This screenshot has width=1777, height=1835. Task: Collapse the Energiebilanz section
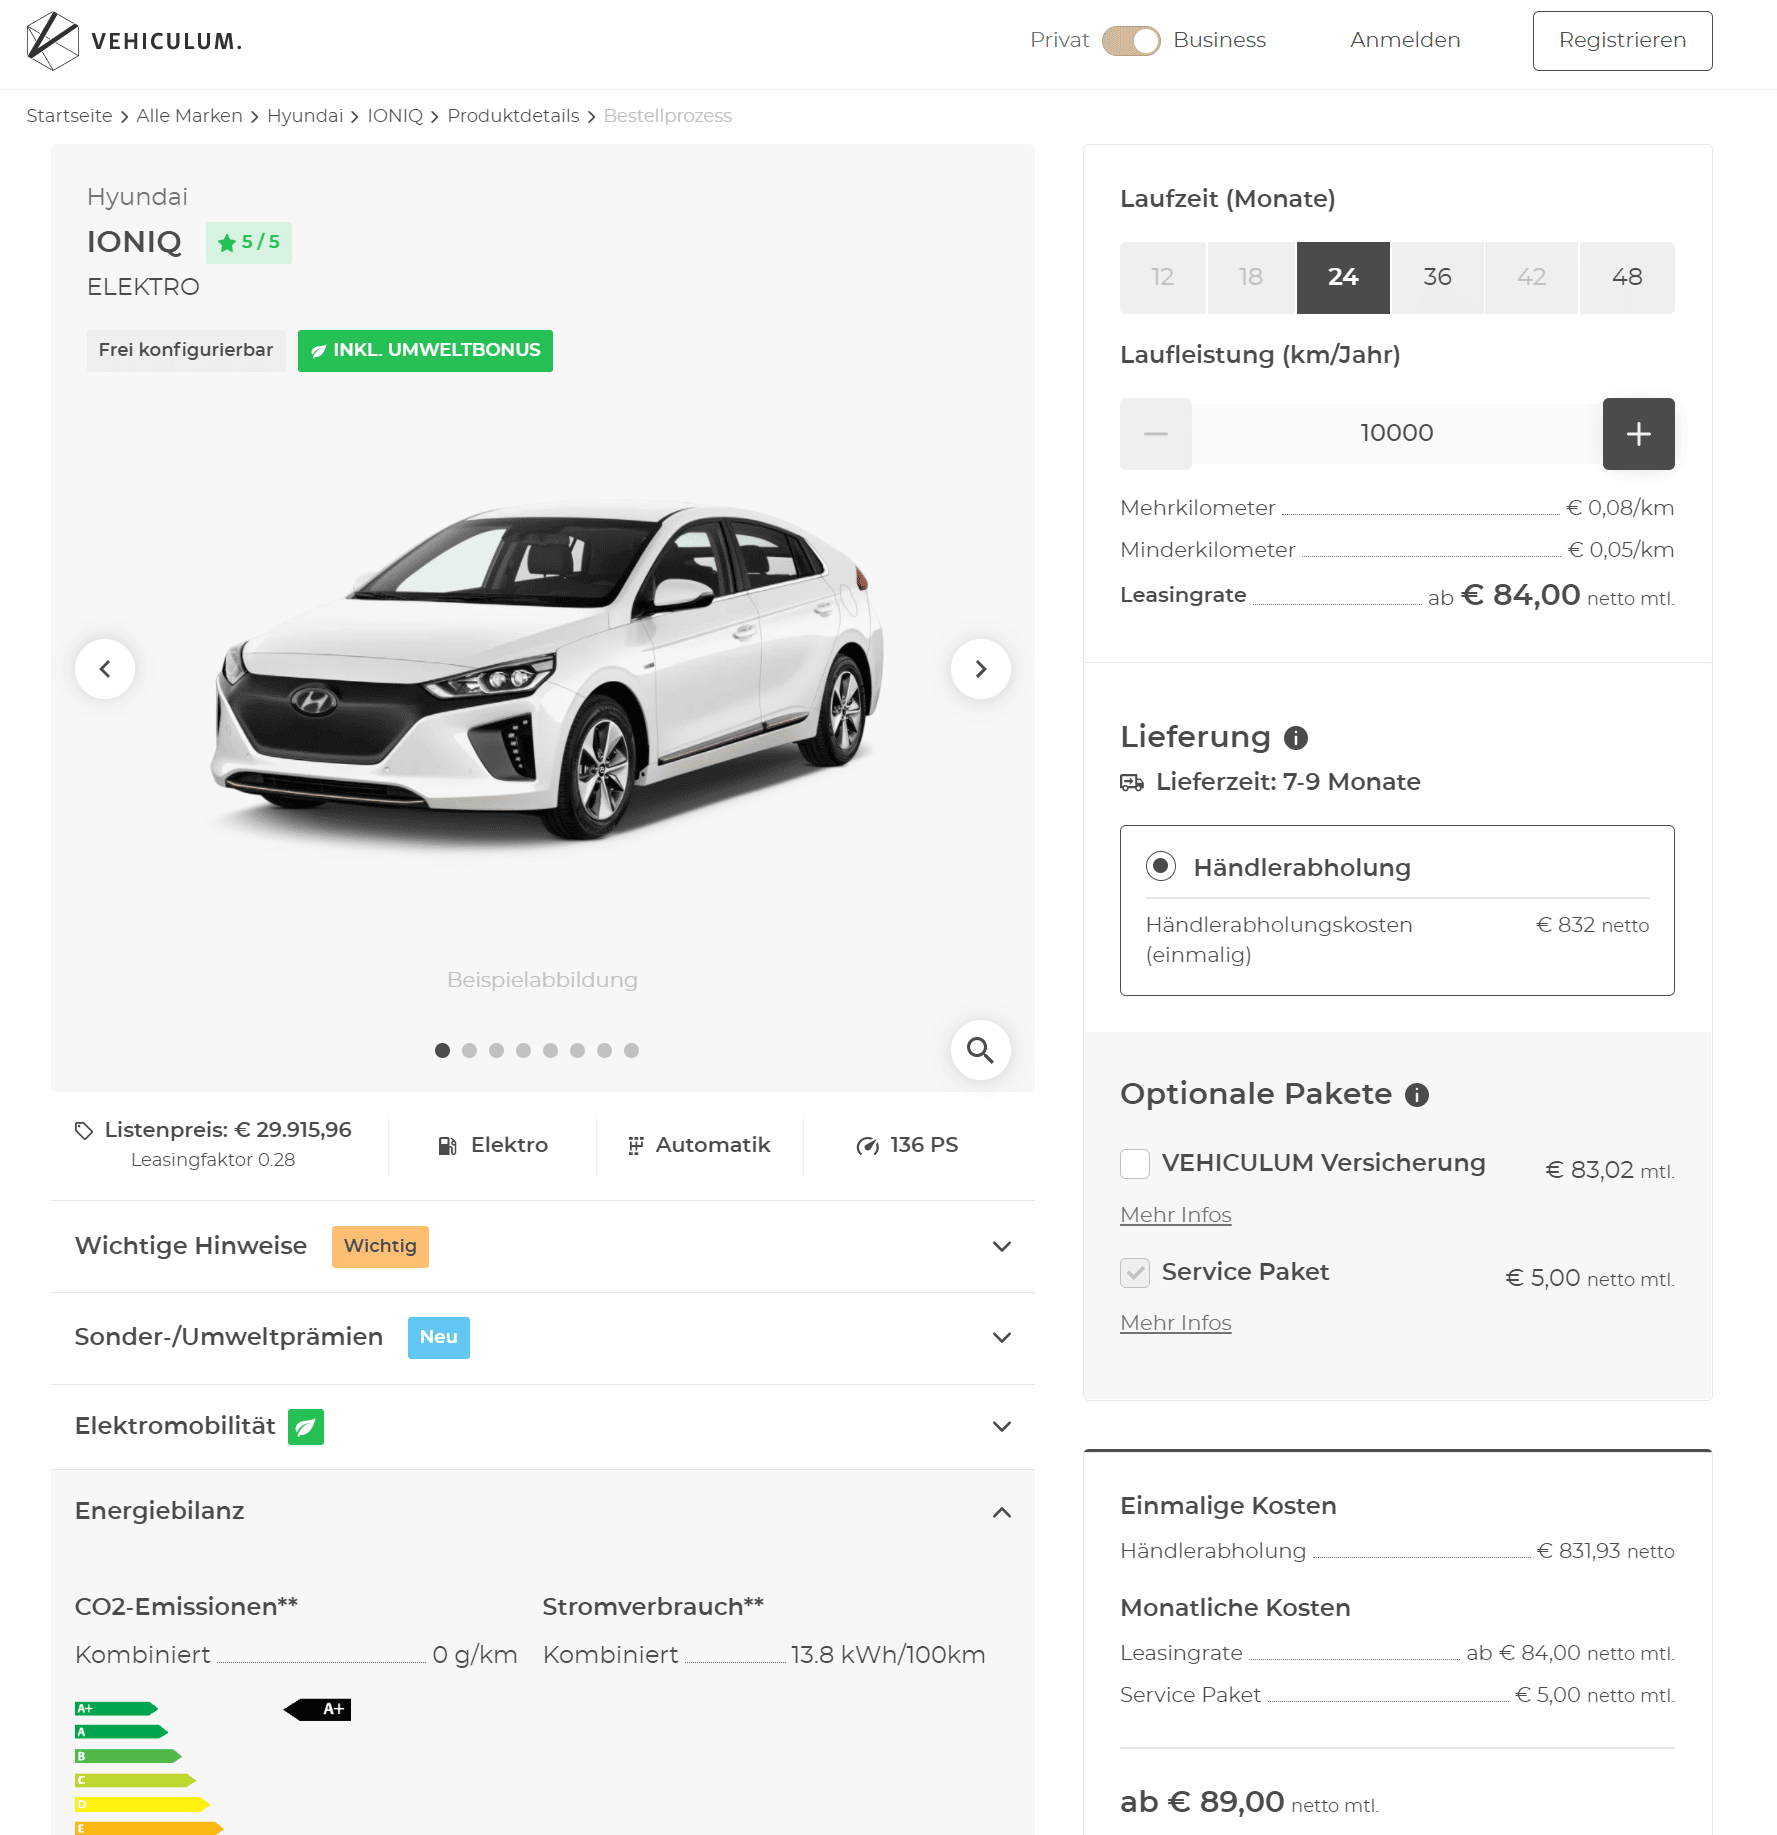coord(543,1512)
